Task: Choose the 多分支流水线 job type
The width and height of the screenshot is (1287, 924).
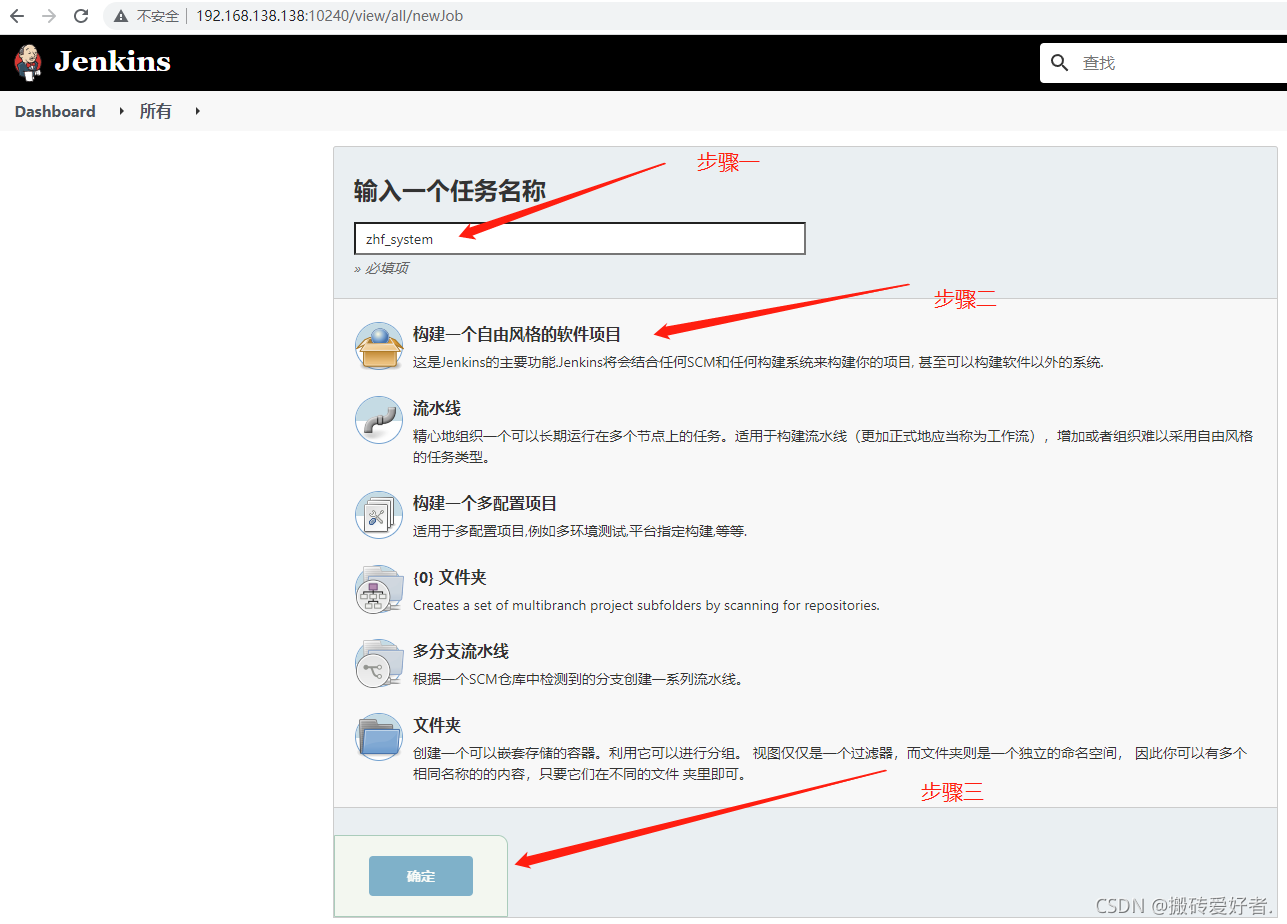Action: (x=461, y=651)
